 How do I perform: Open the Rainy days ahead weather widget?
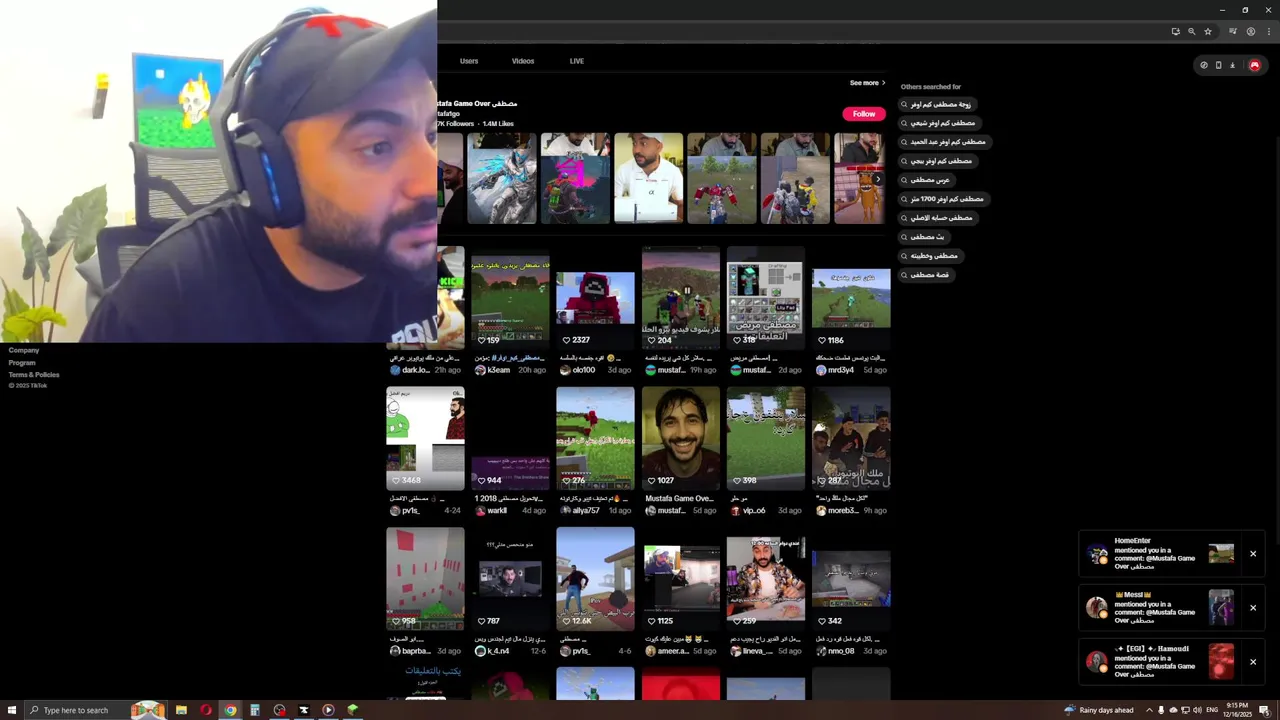1099,710
